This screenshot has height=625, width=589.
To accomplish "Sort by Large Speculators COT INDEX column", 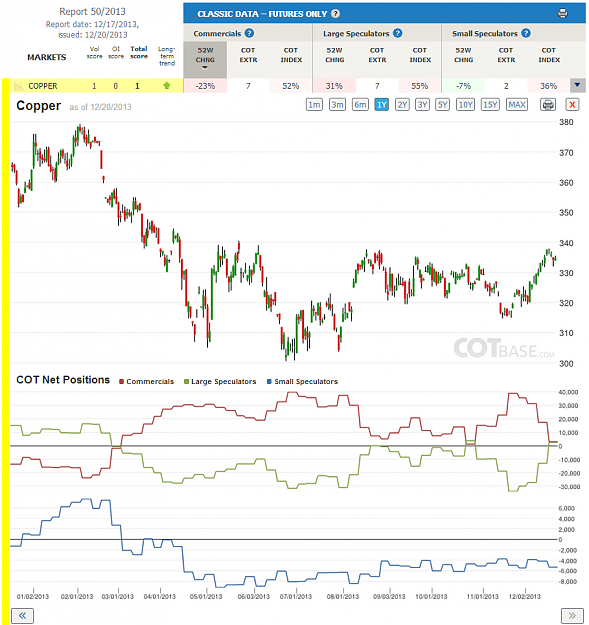I will pyautogui.click(x=420, y=55).
